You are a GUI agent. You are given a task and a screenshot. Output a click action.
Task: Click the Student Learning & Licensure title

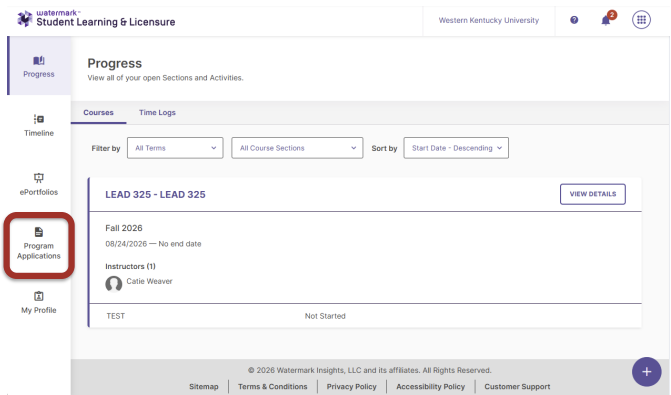point(106,22)
